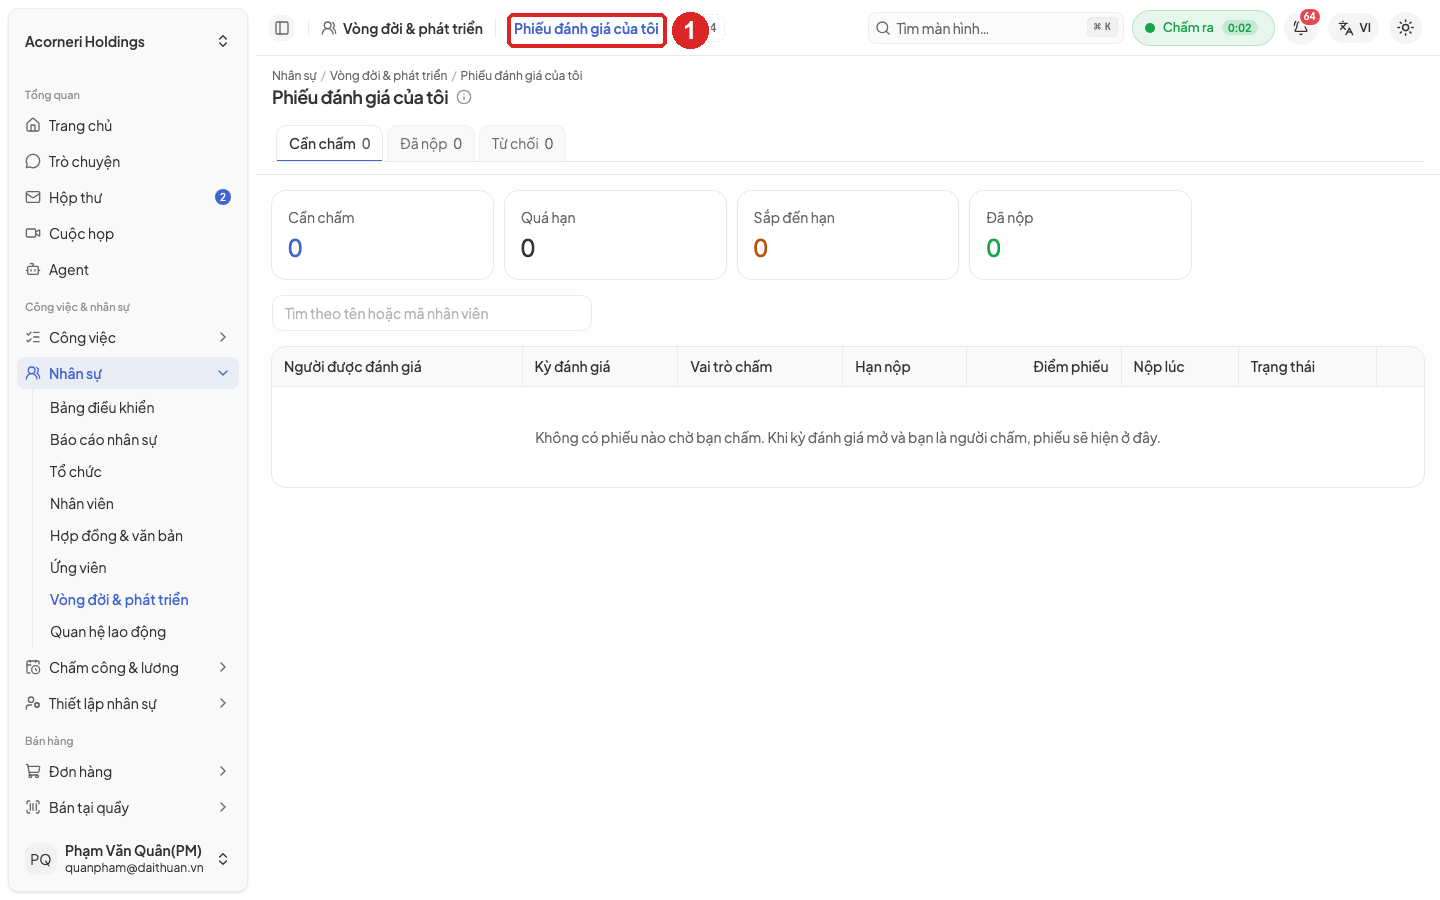Toggle Chấm ra clock-out button
The width and height of the screenshot is (1440, 900).
point(1203,28)
